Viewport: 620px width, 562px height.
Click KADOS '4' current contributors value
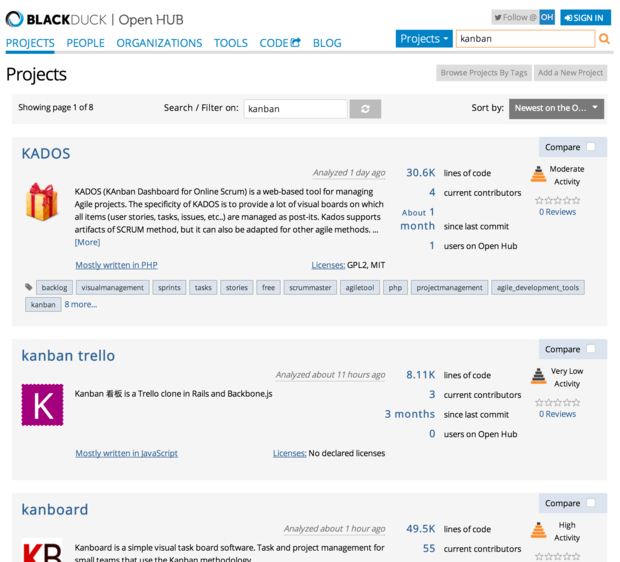[432, 193]
